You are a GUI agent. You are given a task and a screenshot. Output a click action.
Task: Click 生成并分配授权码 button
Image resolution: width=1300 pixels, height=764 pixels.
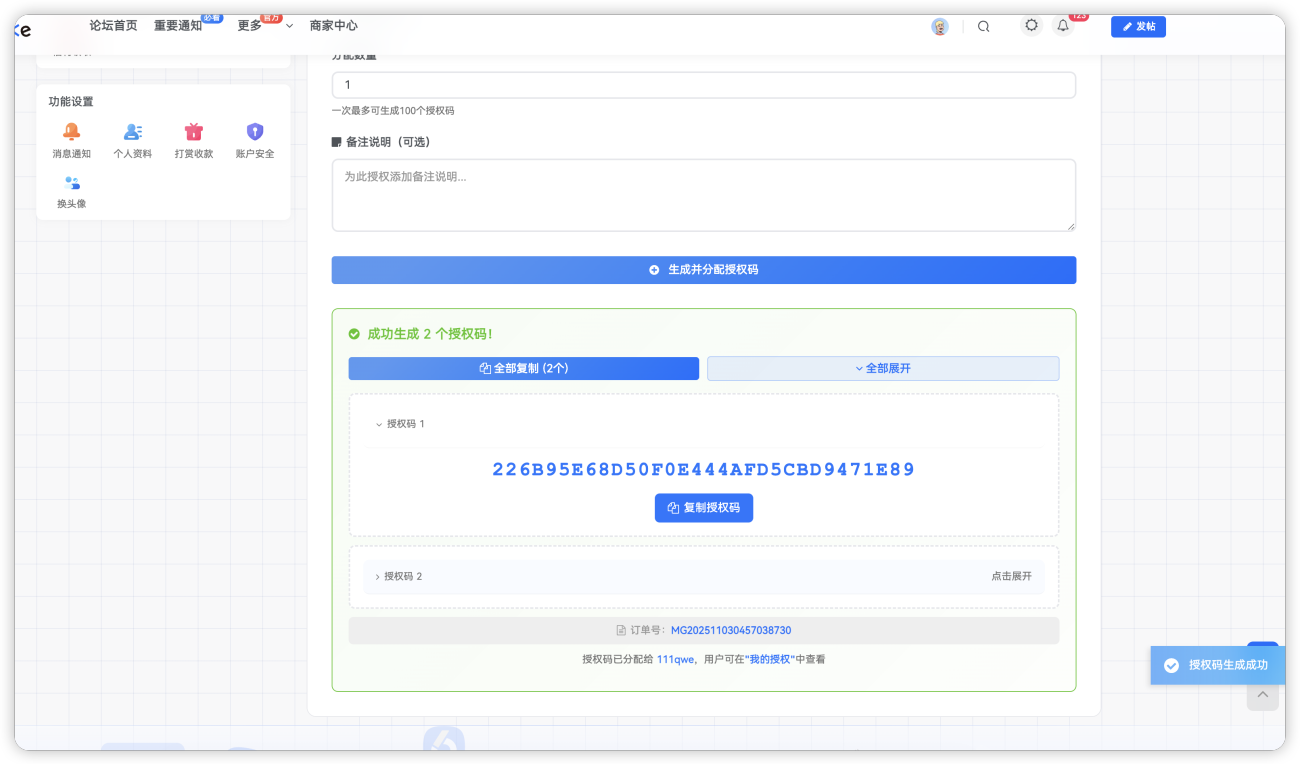point(703,270)
